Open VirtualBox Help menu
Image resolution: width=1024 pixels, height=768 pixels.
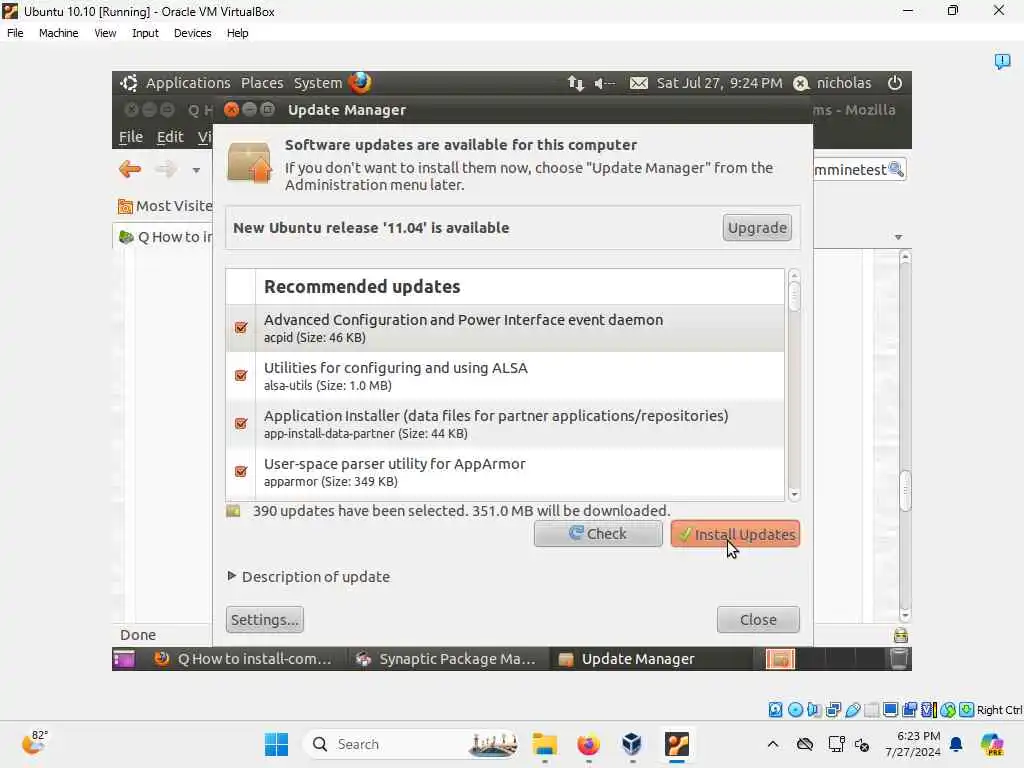(237, 33)
